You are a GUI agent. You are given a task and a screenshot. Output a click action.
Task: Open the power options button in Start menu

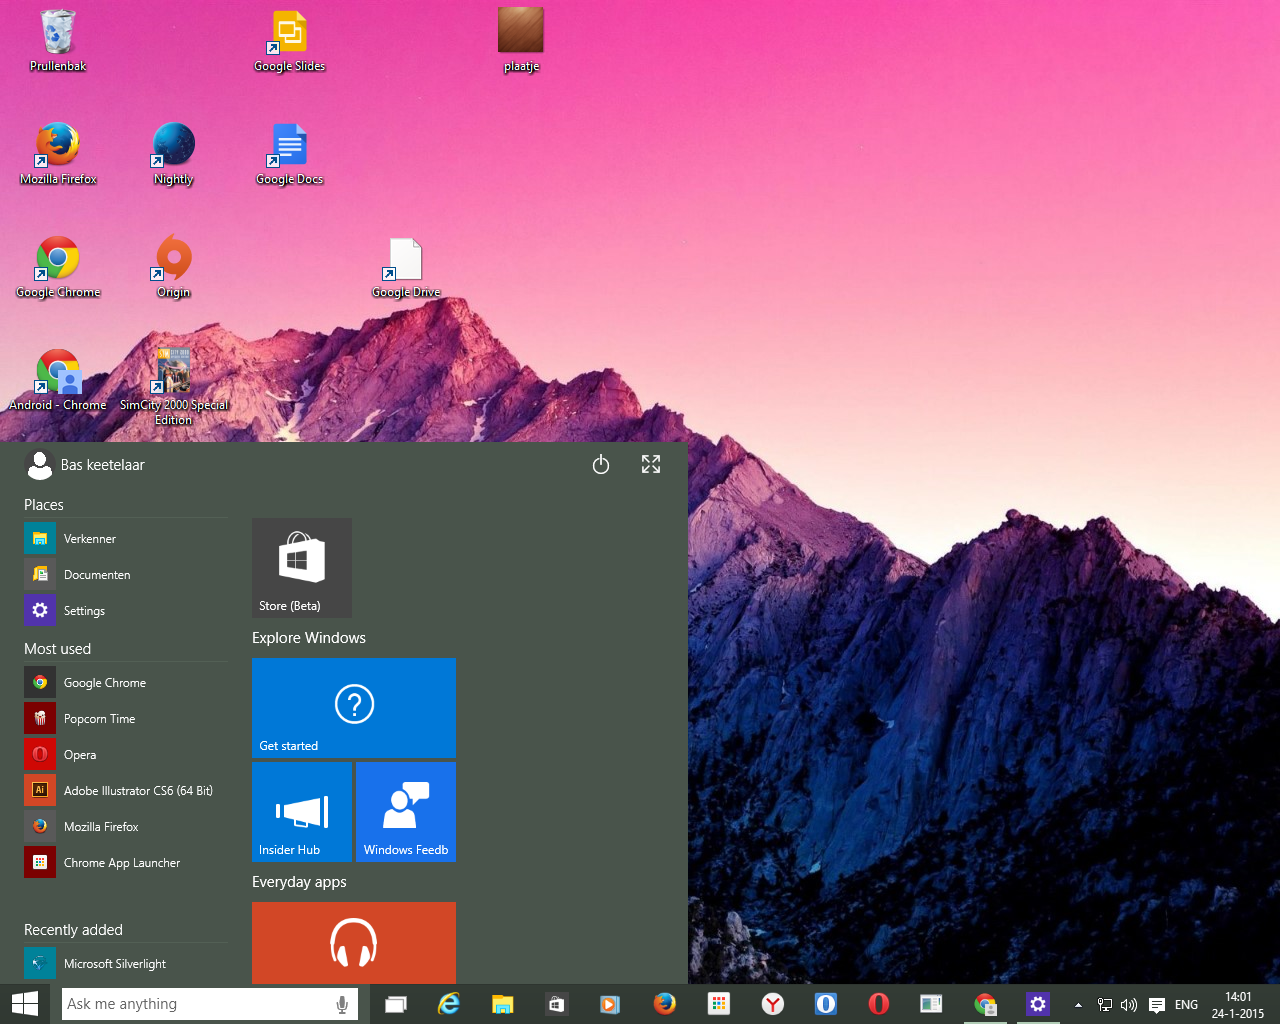601,464
